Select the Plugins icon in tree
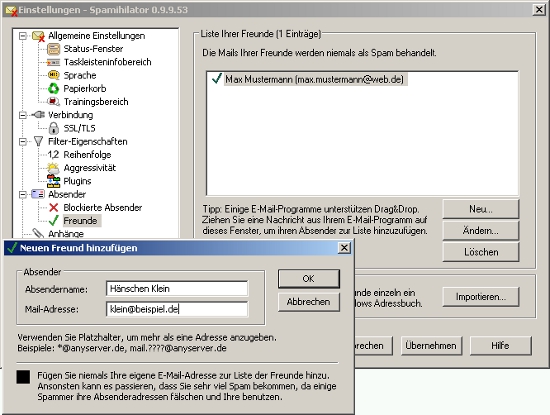Screen dimensions: 550x415 click(x=54, y=181)
